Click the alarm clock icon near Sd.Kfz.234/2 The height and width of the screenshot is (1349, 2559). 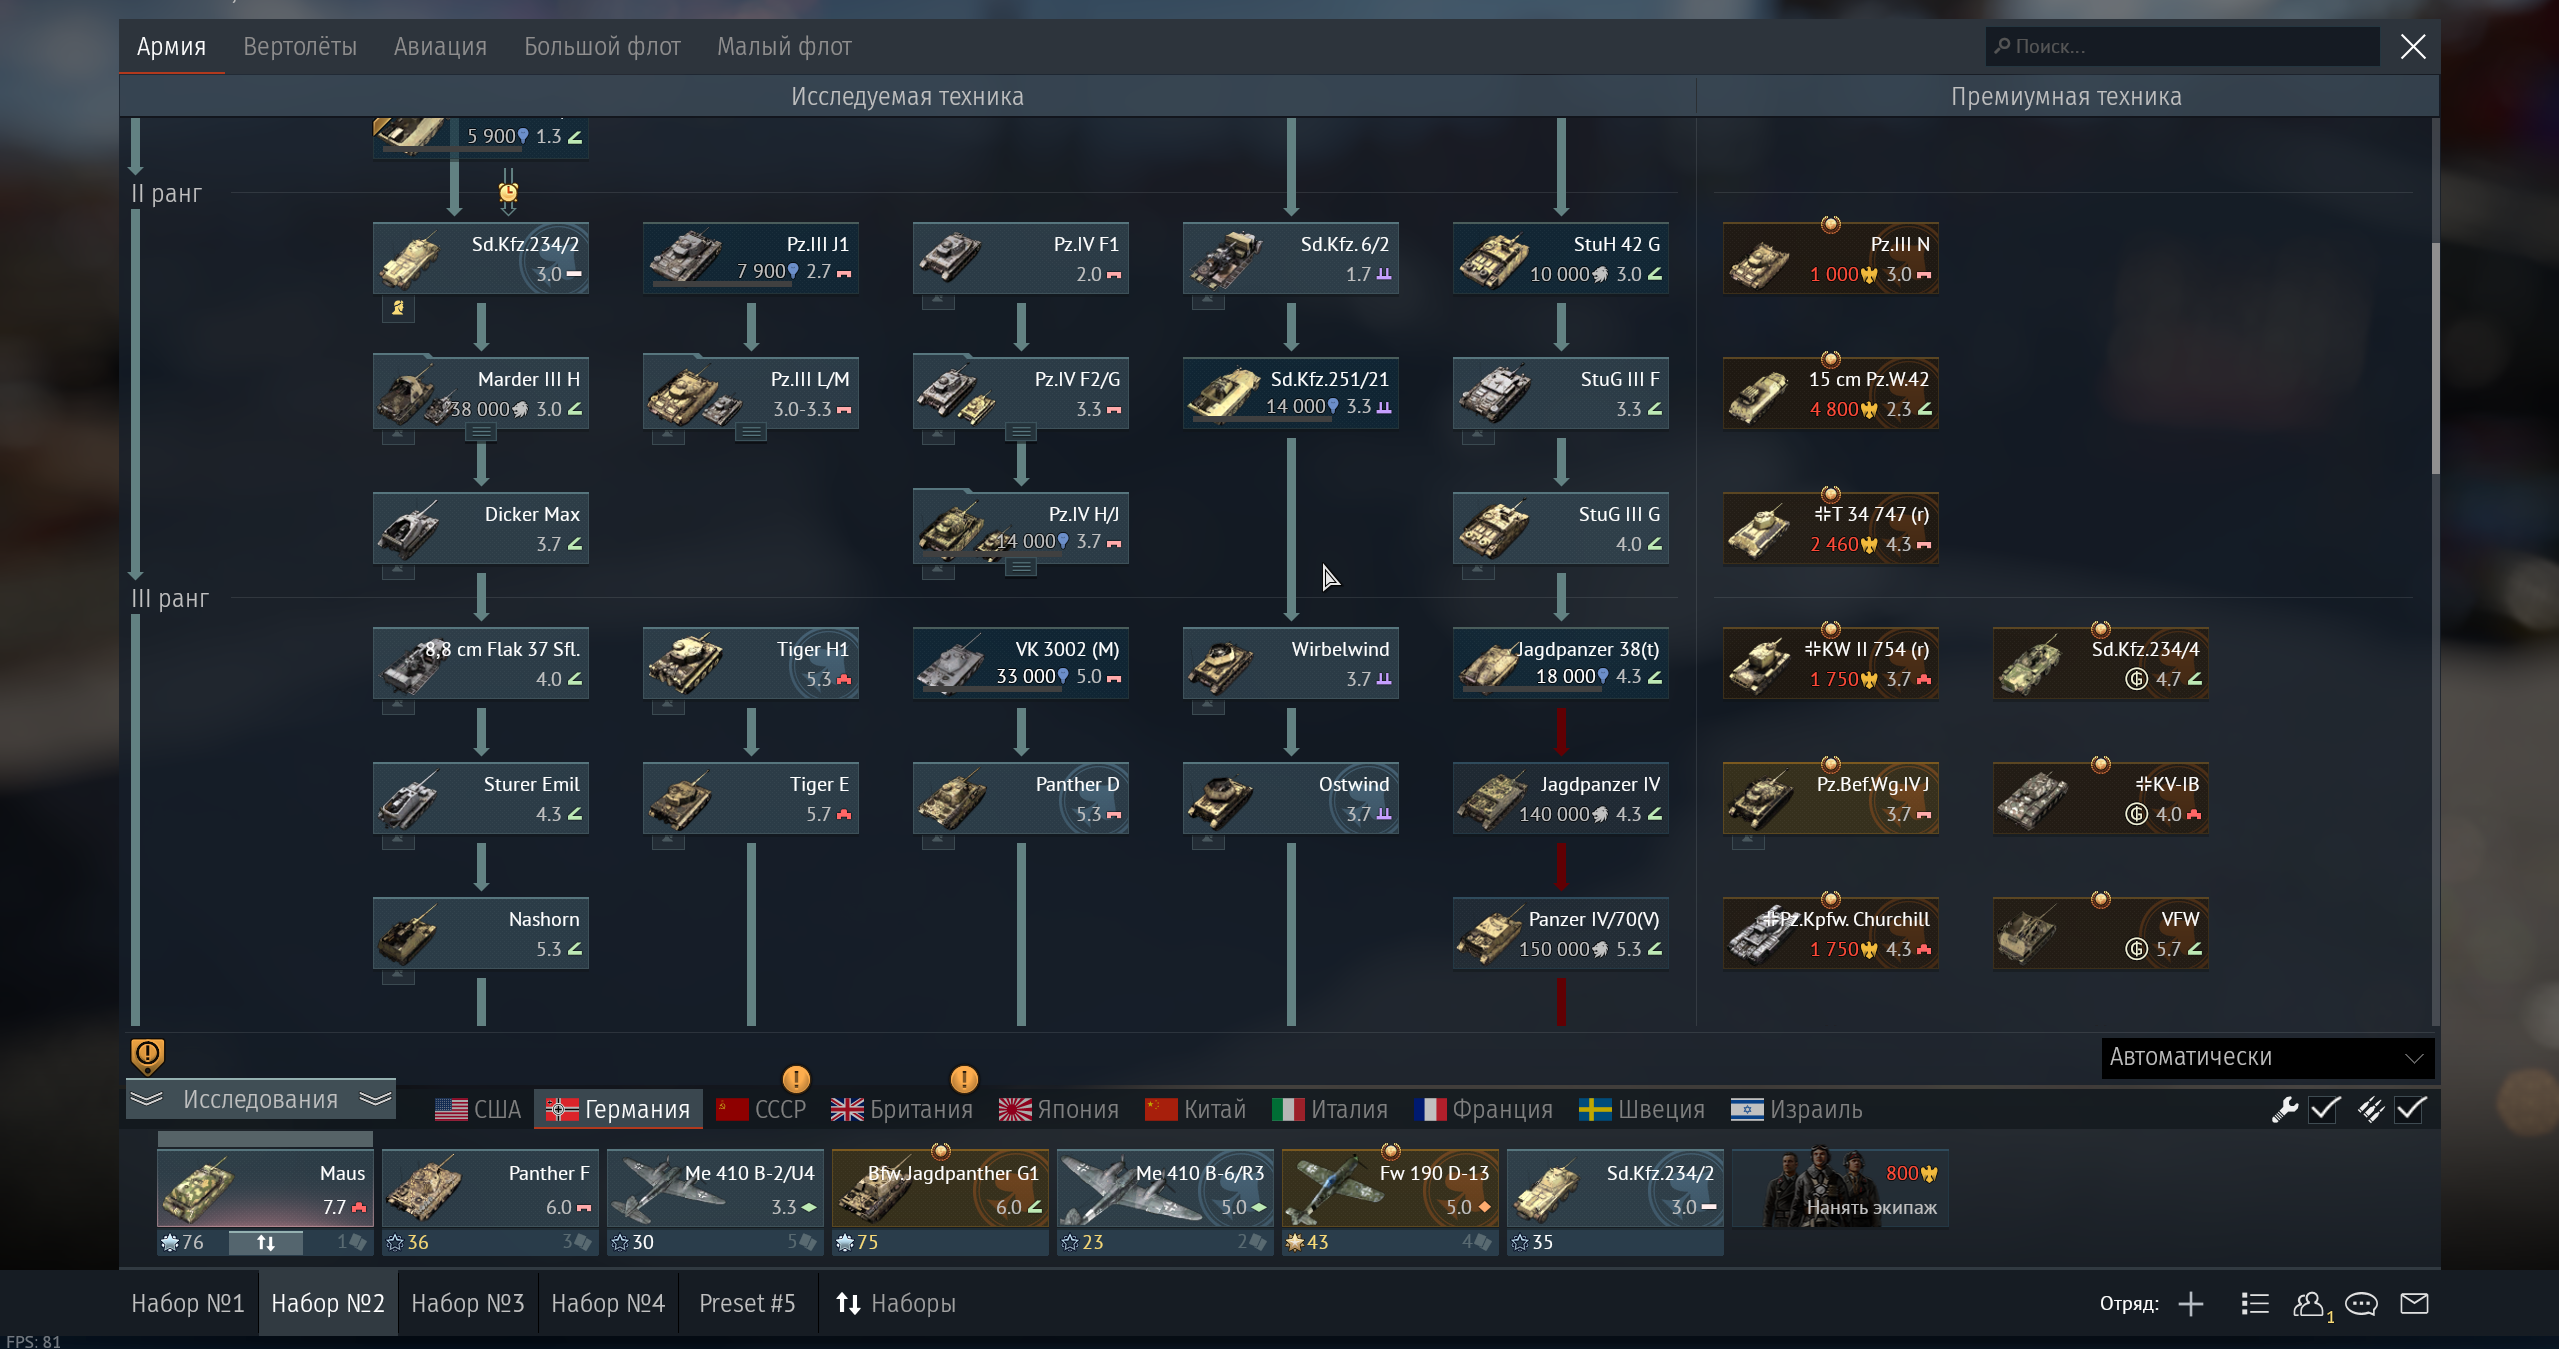pos(508,191)
